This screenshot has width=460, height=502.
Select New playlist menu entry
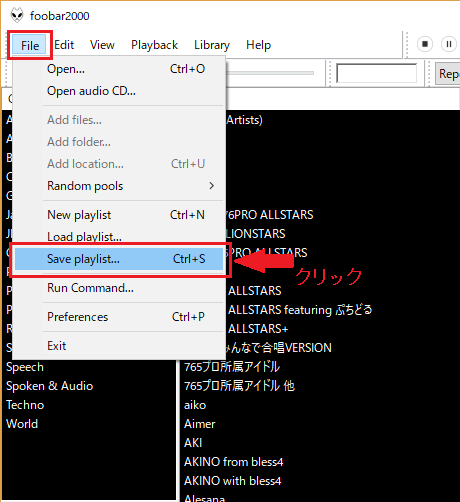coord(119,215)
